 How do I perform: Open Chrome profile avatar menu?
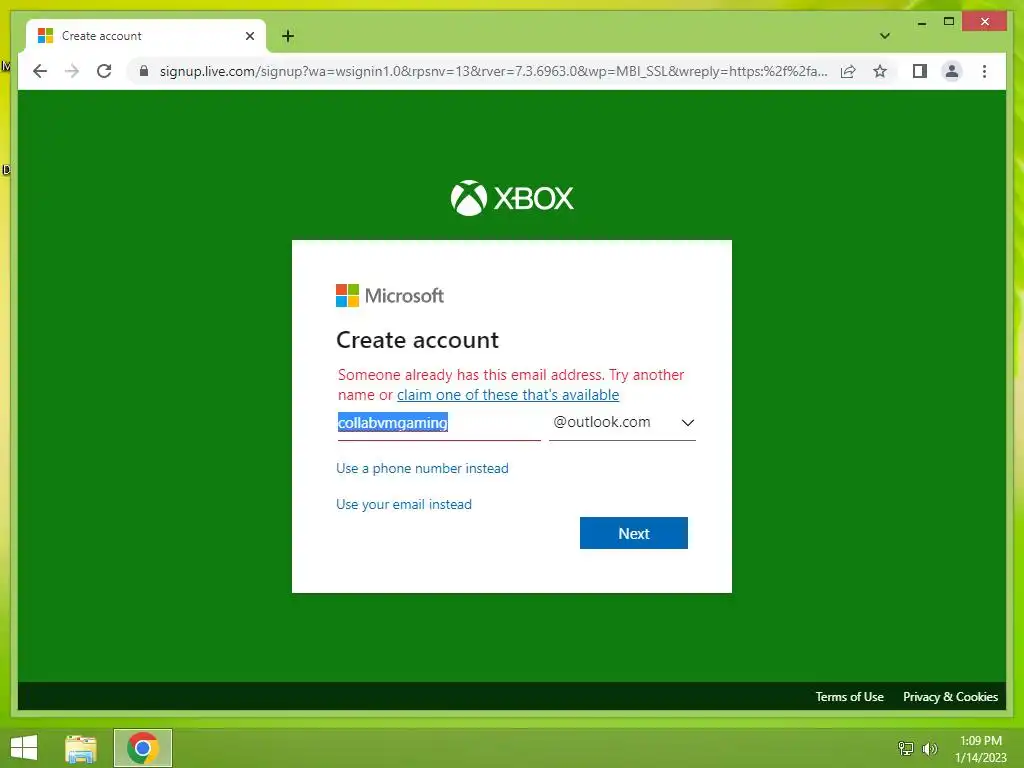pyautogui.click(x=952, y=71)
